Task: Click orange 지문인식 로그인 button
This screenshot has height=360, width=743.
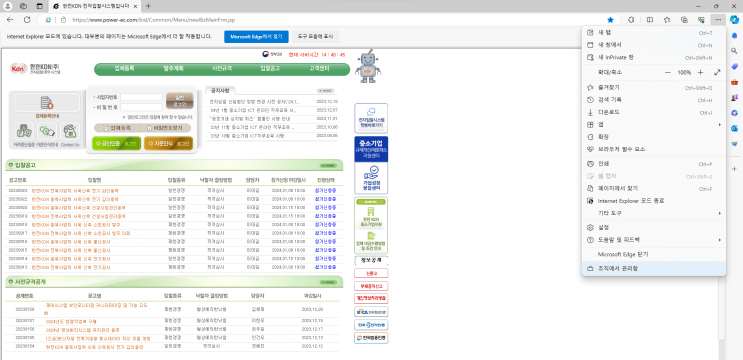Action: tap(168, 143)
